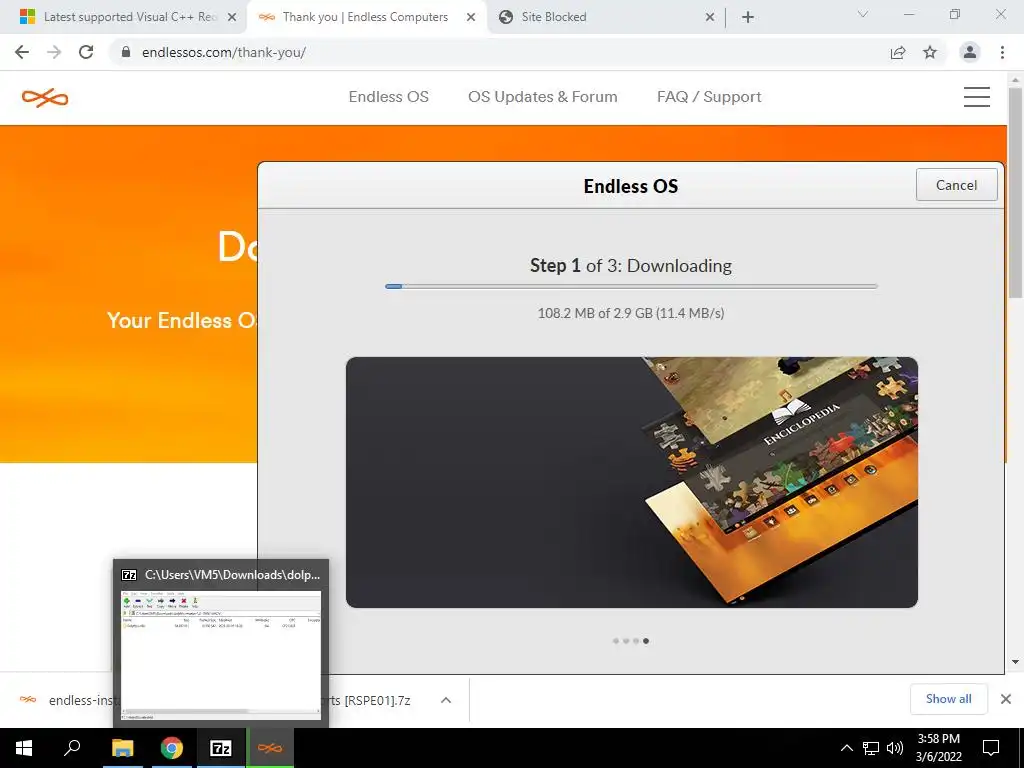Open the Windows Start menu
1024x768 pixels.
(x=24, y=748)
